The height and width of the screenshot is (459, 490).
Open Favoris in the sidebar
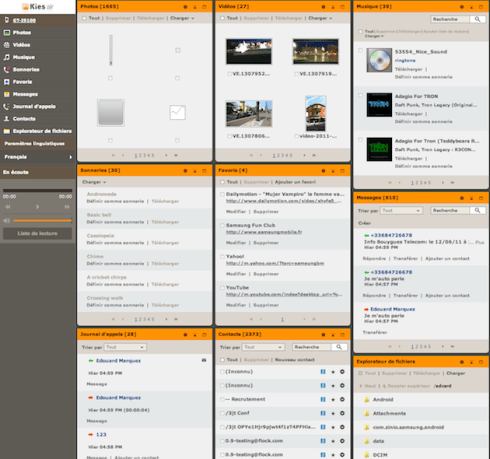point(22,82)
